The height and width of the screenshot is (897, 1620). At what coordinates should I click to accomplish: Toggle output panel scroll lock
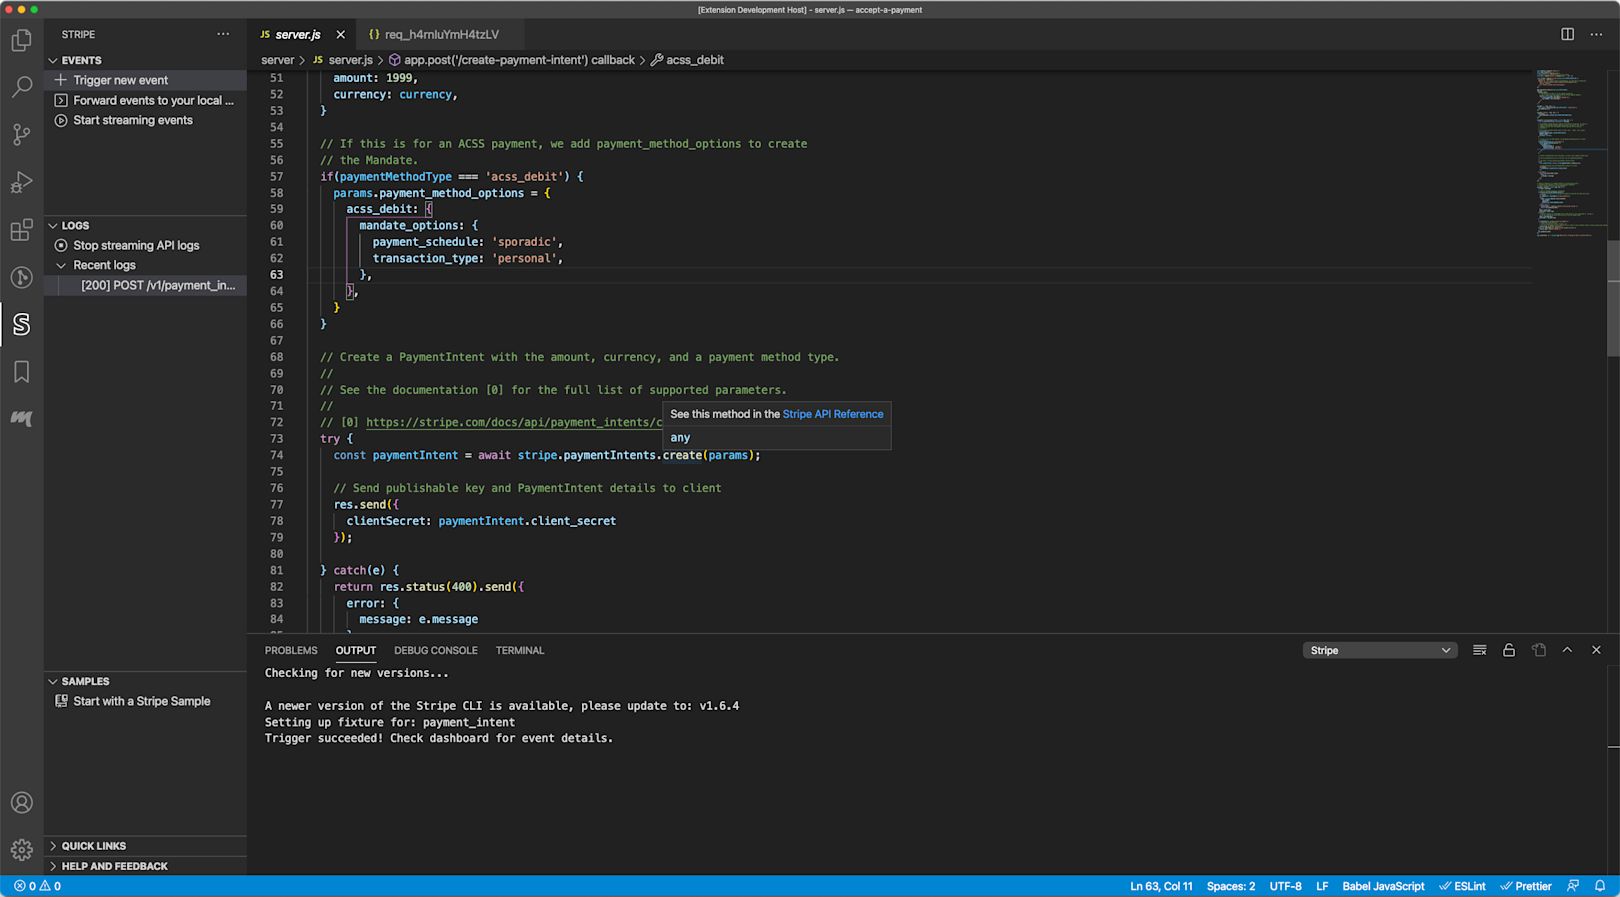click(x=1509, y=650)
